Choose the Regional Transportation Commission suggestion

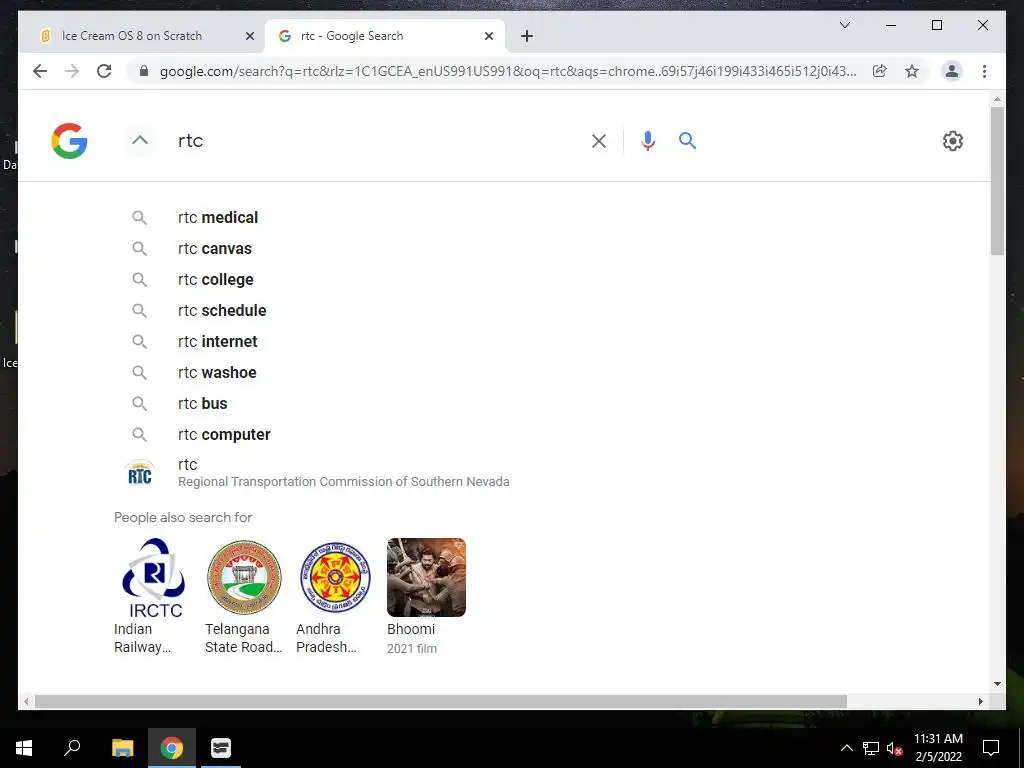coord(344,473)
